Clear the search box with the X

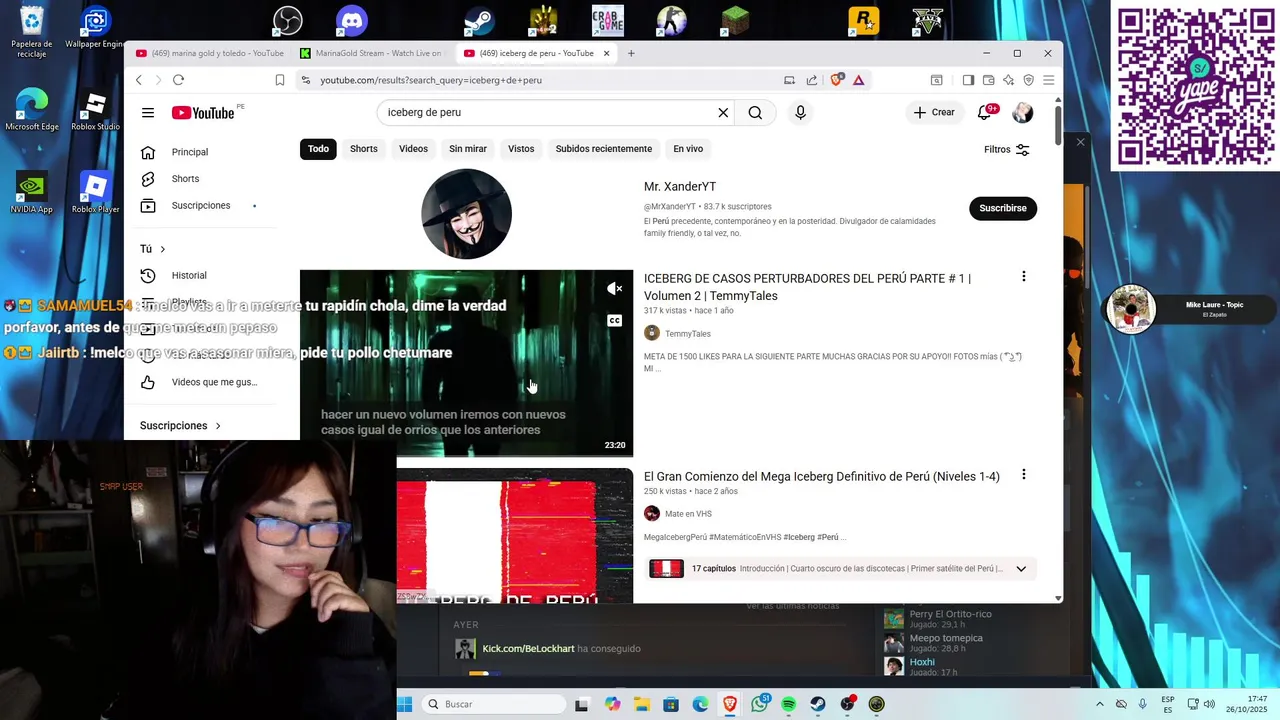(x=723, y=113)
